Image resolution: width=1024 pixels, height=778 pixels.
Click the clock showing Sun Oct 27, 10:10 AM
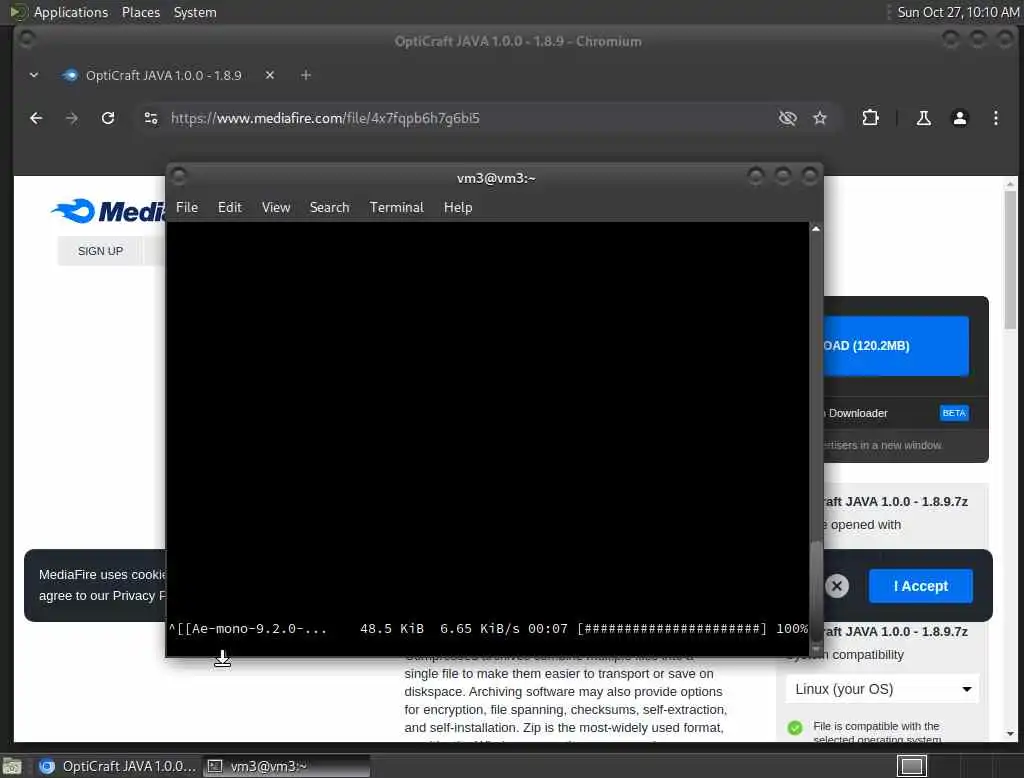957,12
